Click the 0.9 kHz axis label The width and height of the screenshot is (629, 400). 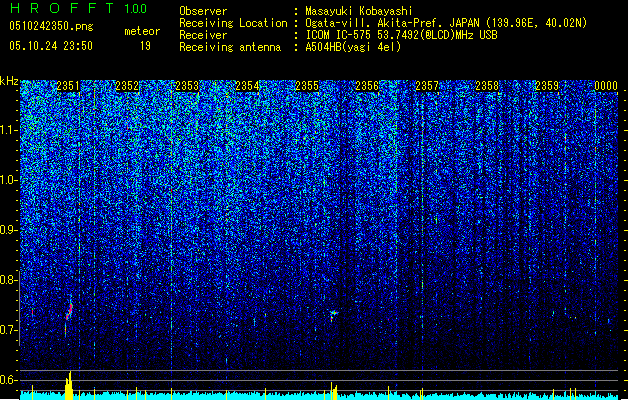click(x=9, y=230)
